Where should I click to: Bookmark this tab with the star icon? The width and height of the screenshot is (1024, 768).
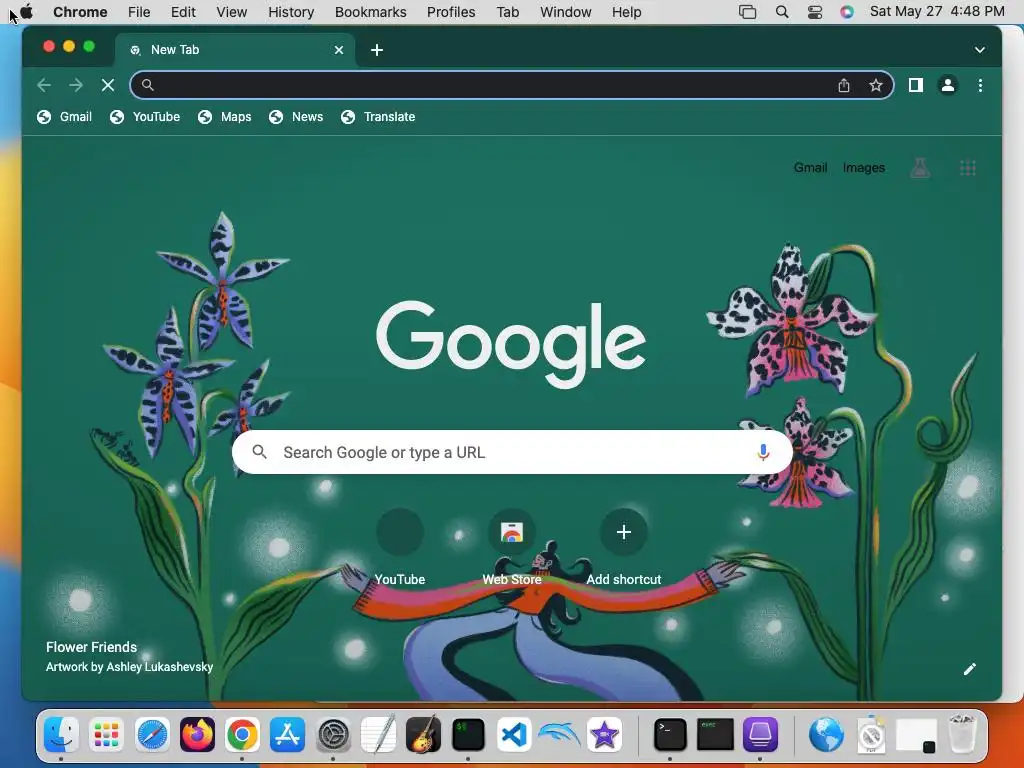(876, 85)
